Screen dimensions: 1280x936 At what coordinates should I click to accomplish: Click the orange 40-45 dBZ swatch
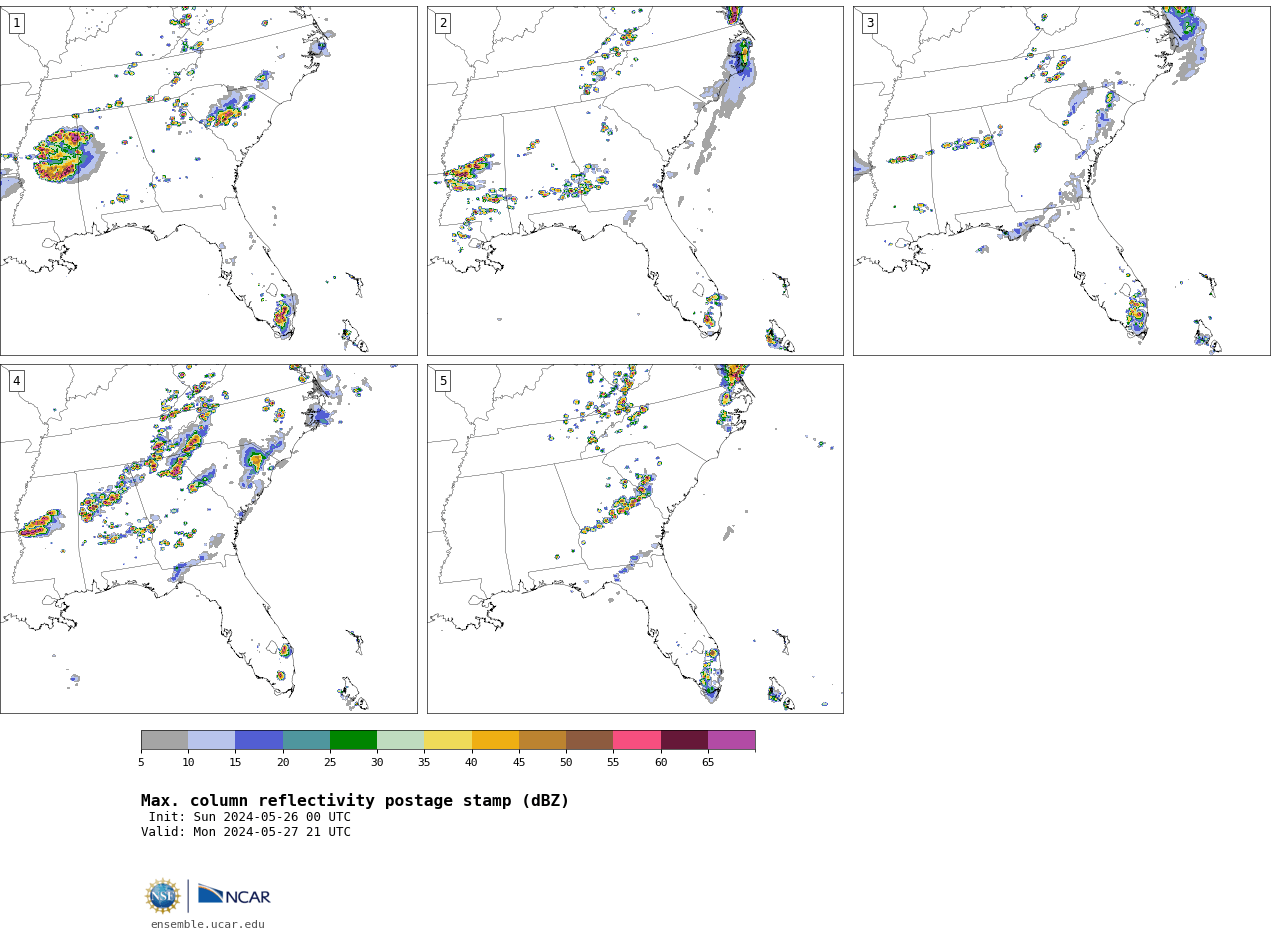(x=495, y=740)
